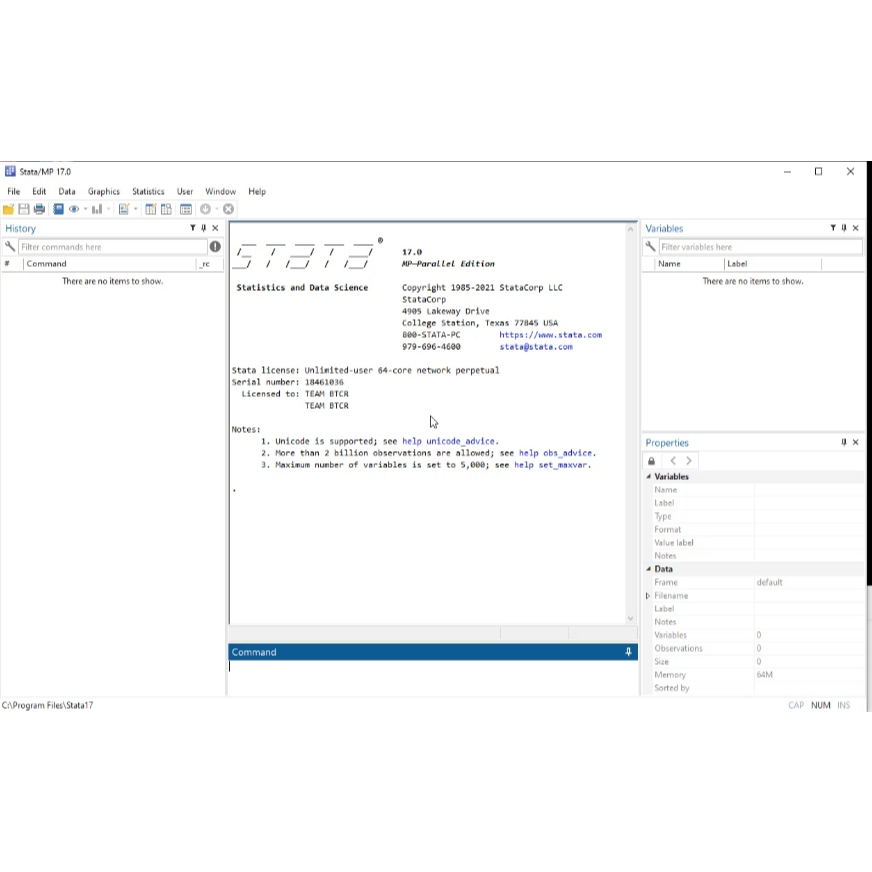Click the Save floppy disk icon
The height and width of the screenshot is (872, 872).
point(24,209)
